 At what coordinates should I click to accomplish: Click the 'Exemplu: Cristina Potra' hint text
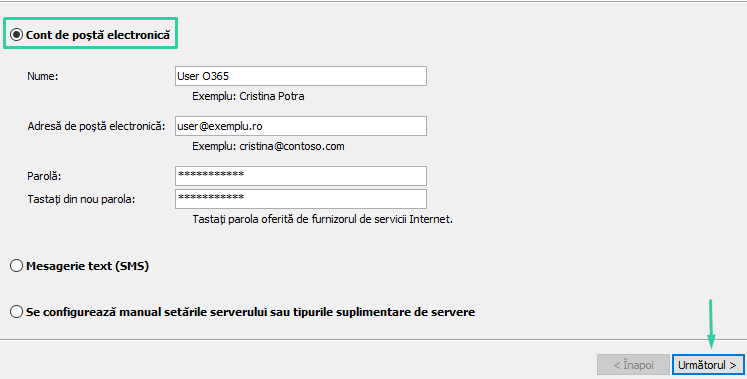pyautogui.click(x=248, y=96)
